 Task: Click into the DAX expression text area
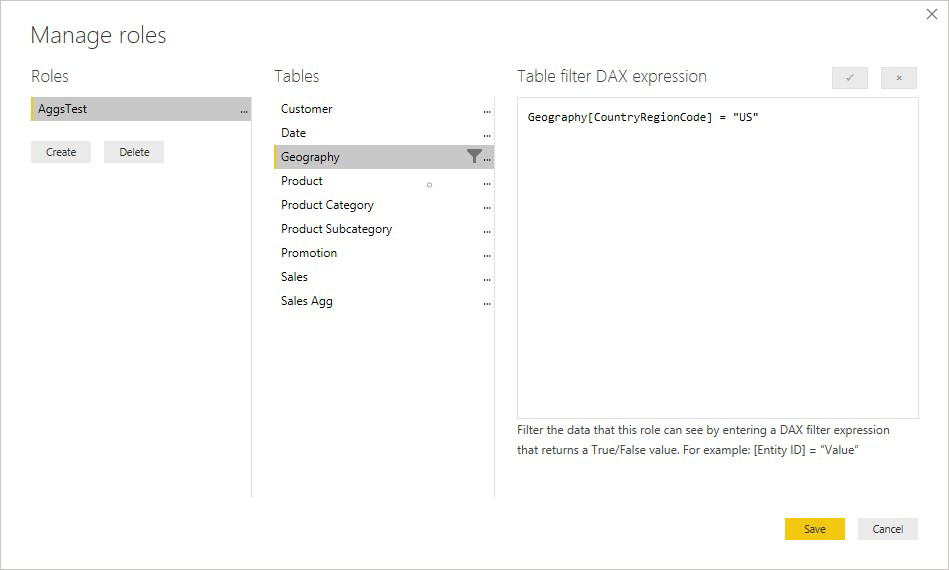tap(718, 258)
